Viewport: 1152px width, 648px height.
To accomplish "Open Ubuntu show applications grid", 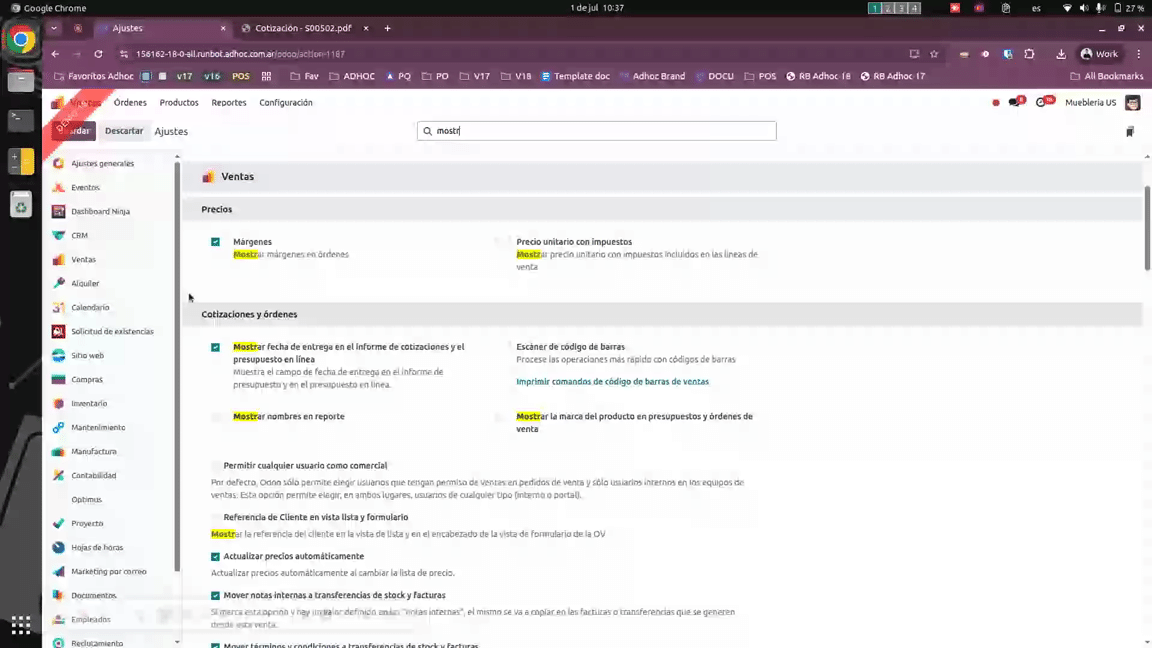I will point(21,625).
